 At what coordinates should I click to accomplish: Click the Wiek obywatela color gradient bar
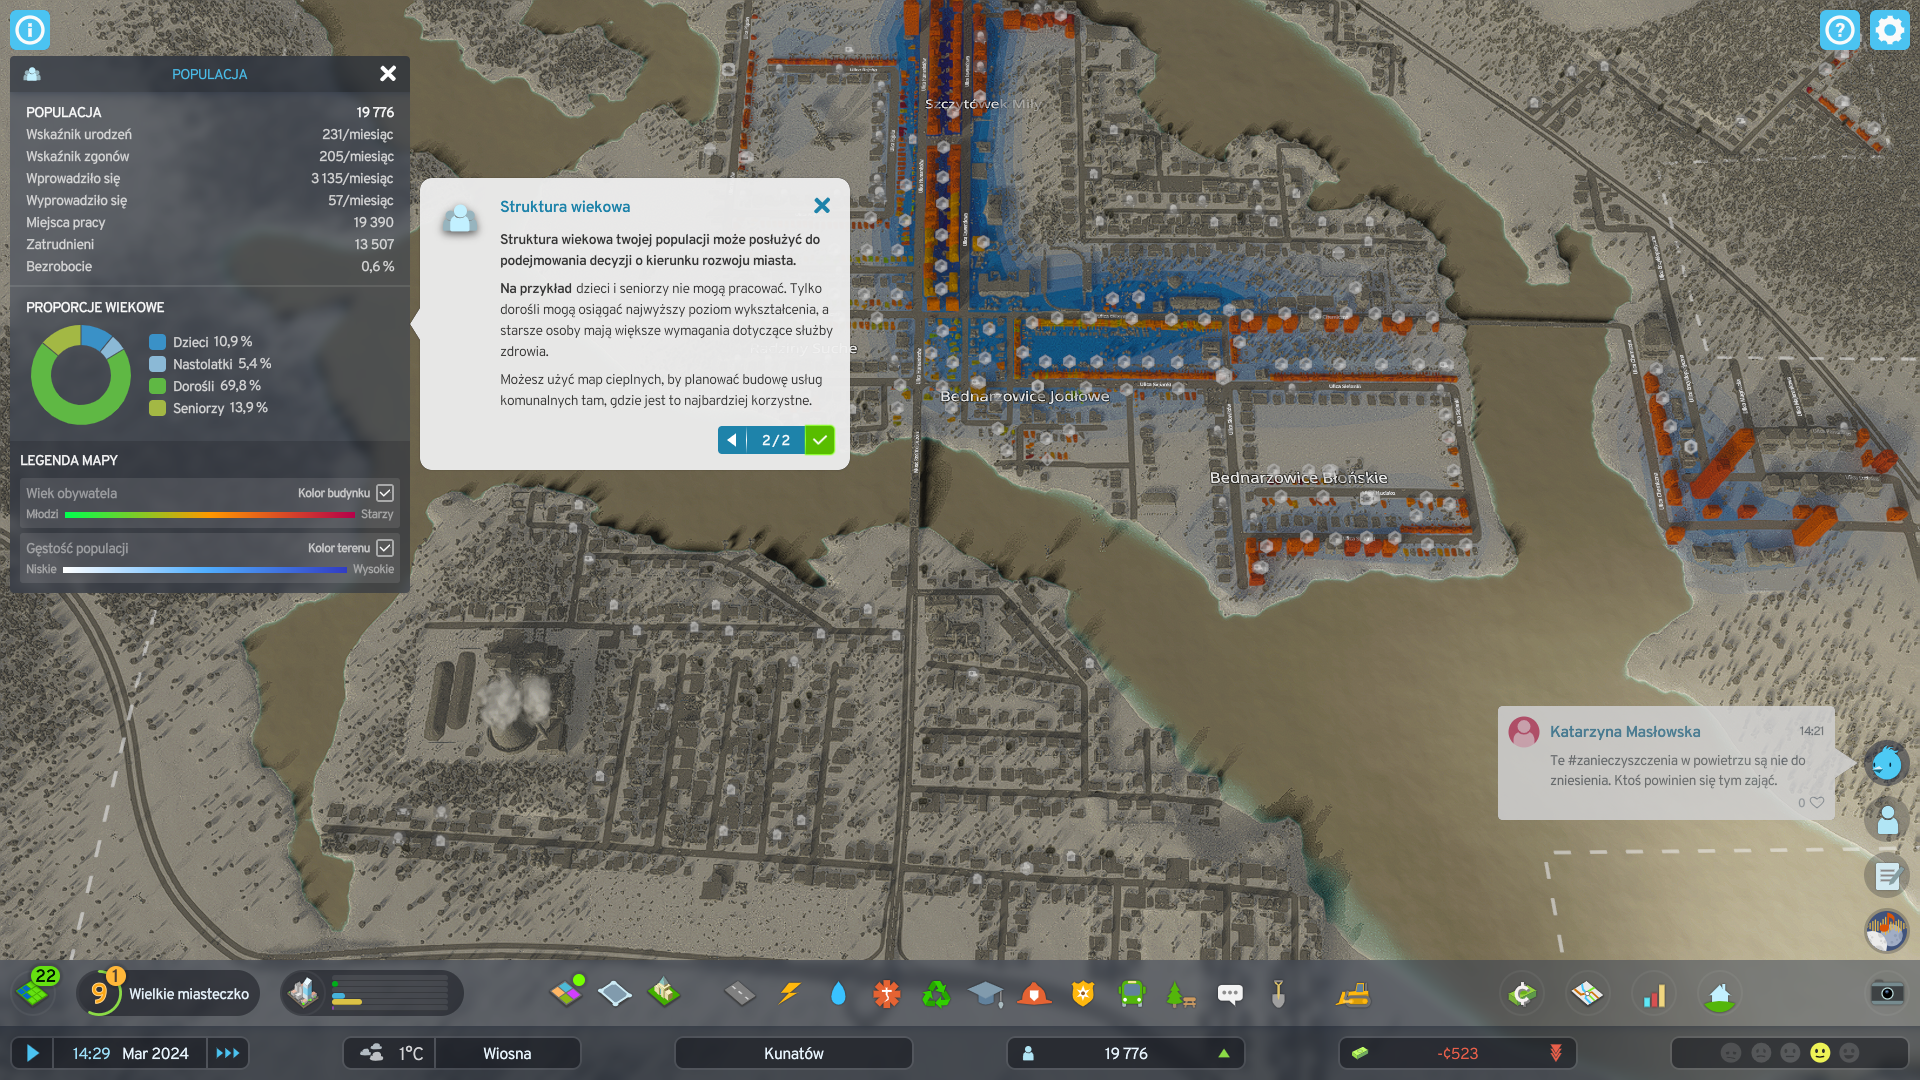[210, 514]
